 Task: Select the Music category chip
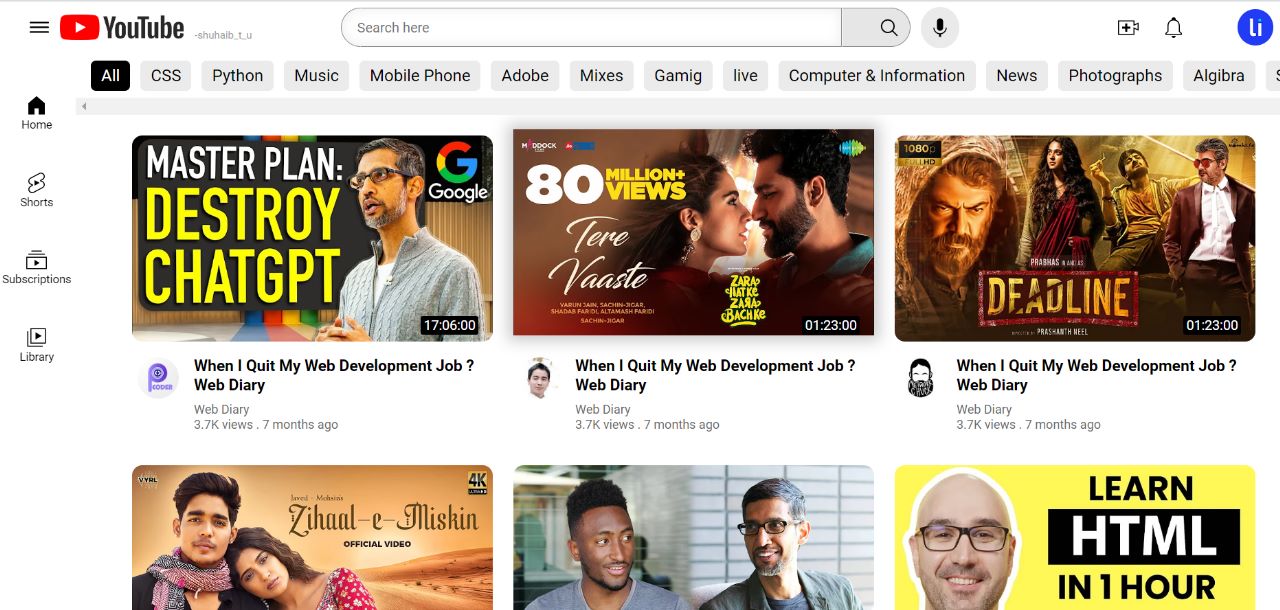pos(316,76)
